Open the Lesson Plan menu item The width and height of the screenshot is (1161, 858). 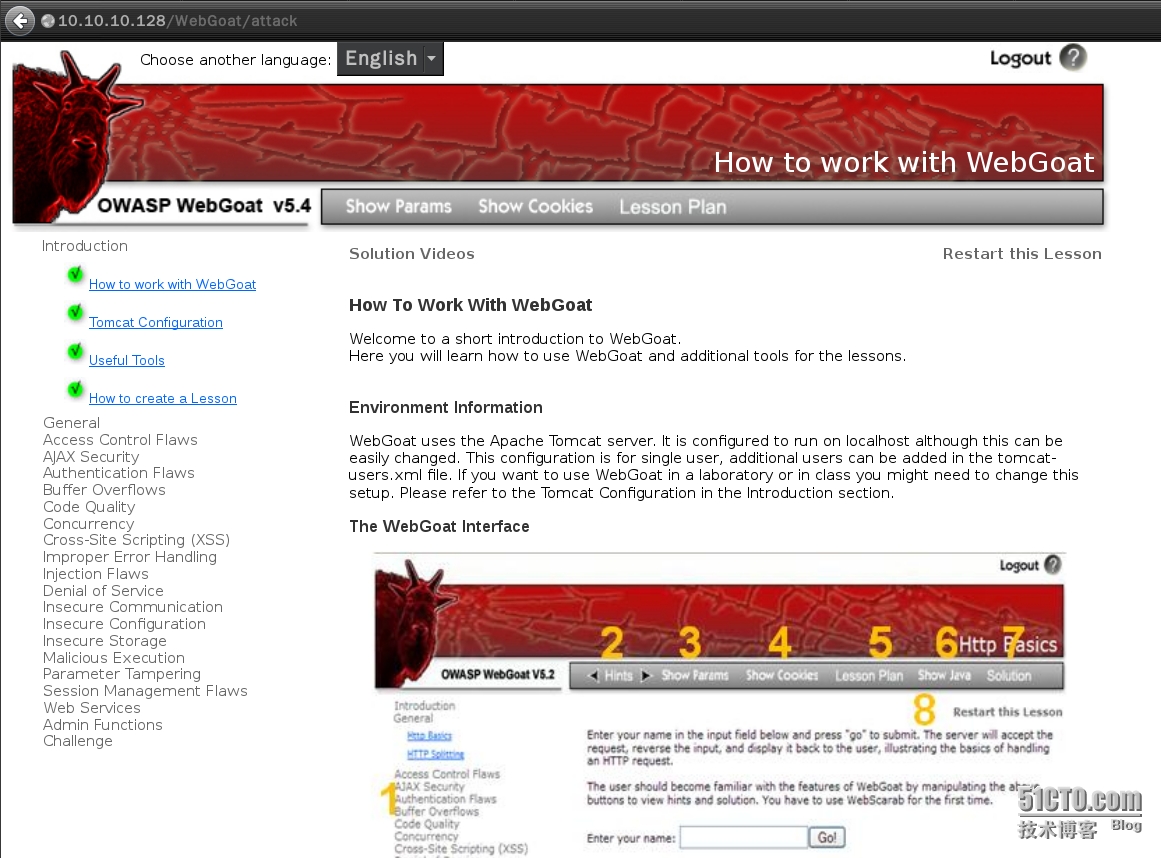(673, 207)
